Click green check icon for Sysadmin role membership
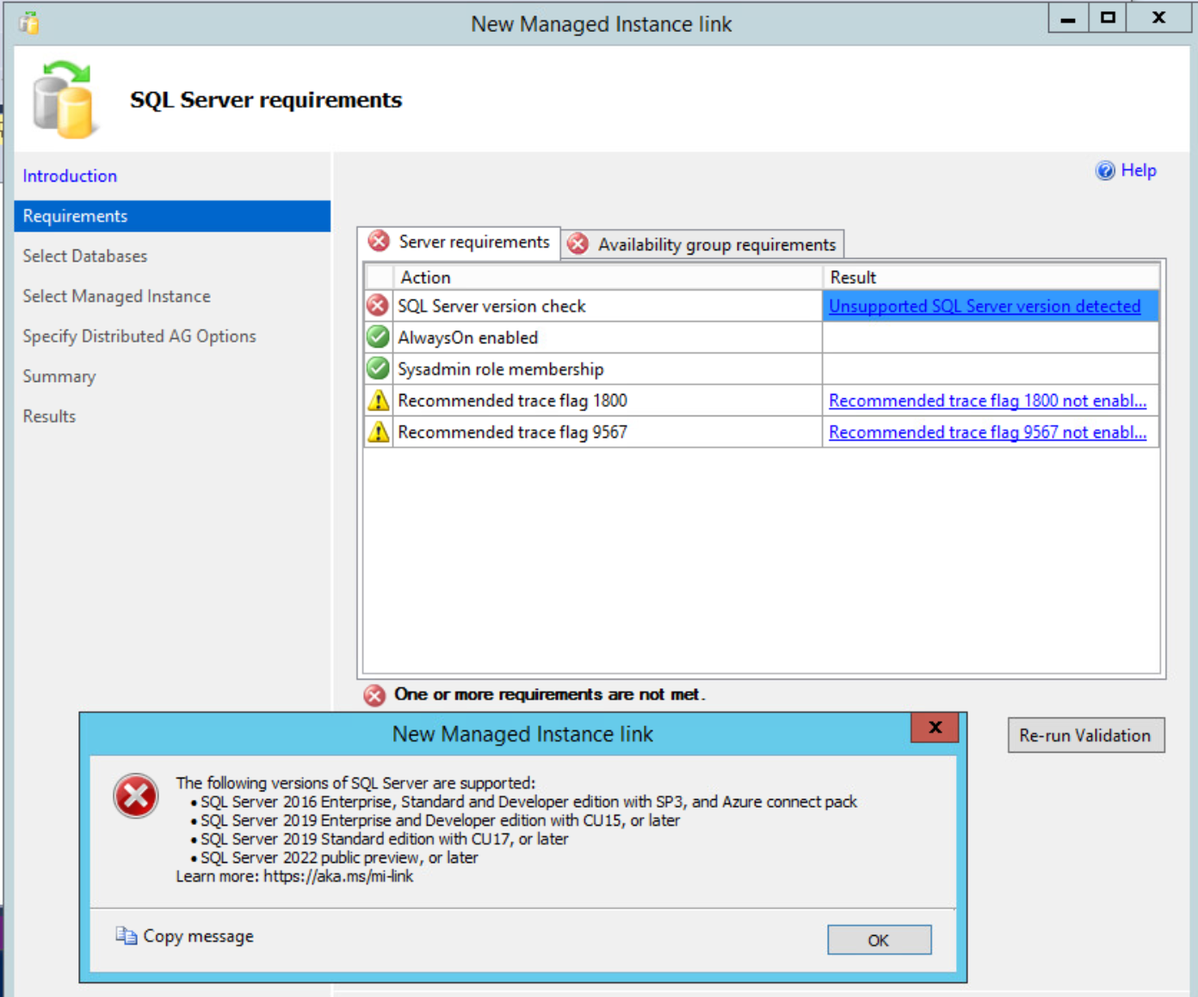Screen dimensions: 1198x997 coord(377,368)
